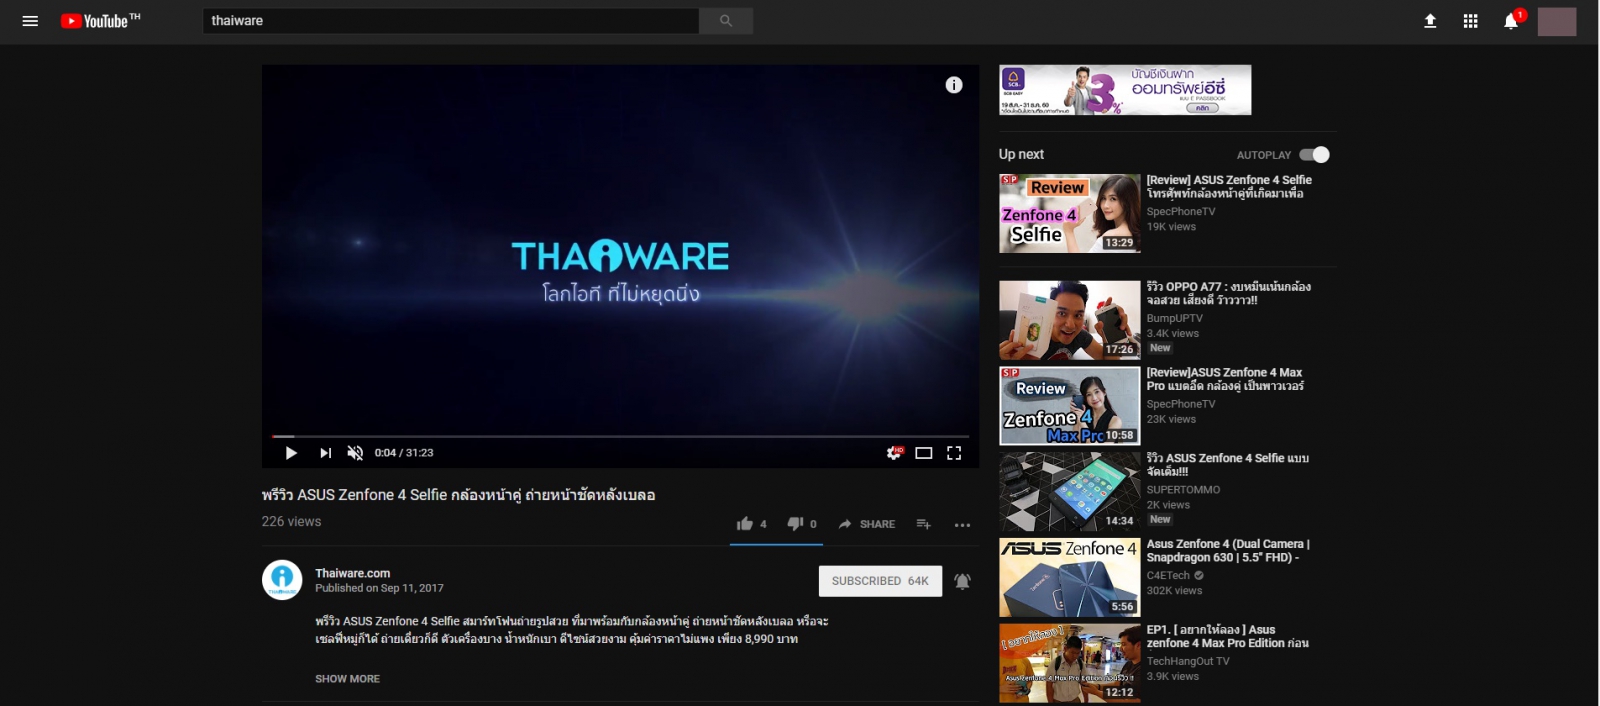The image size is (1600, 706).
Task: Open '[Review] ASUS Zenfone 4 Selfie' title
Action: tap(1229, 187)
